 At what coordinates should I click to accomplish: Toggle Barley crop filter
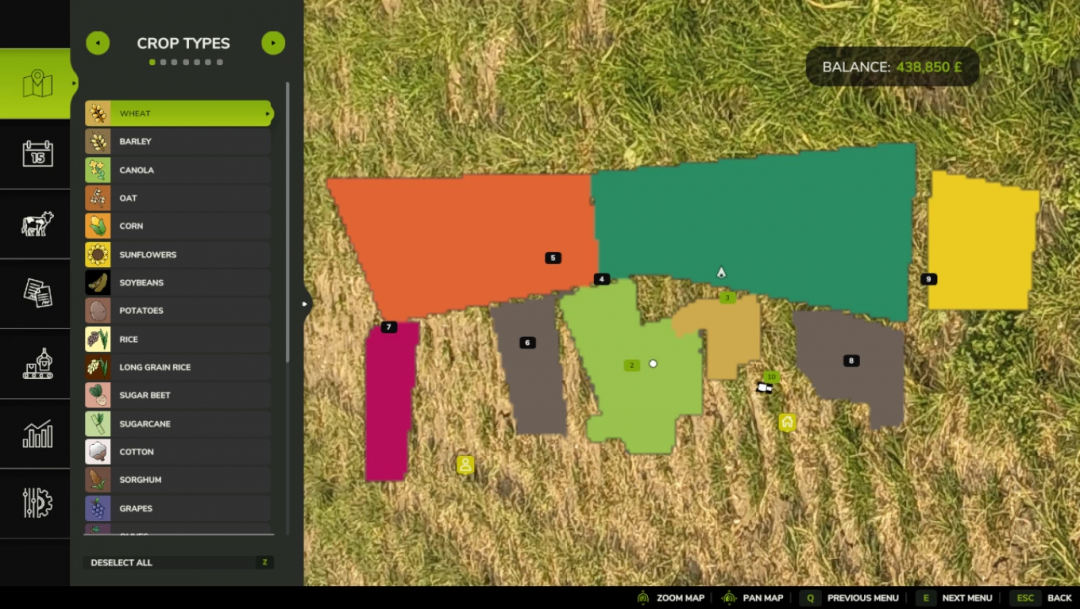point(178,141)
